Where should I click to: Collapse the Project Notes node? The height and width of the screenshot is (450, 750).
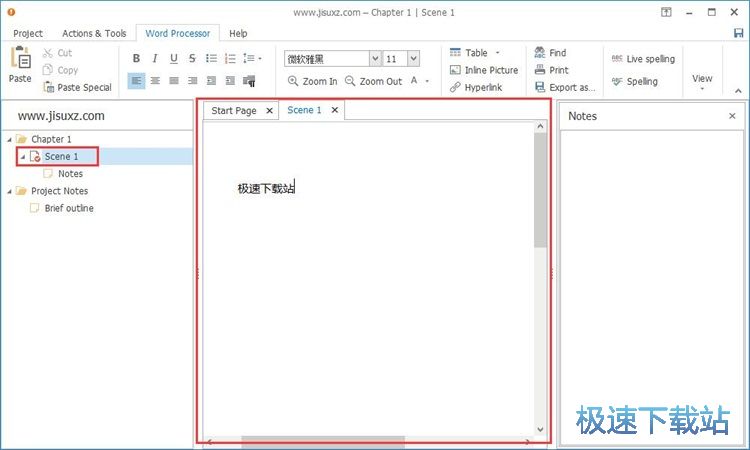(10, 191)
